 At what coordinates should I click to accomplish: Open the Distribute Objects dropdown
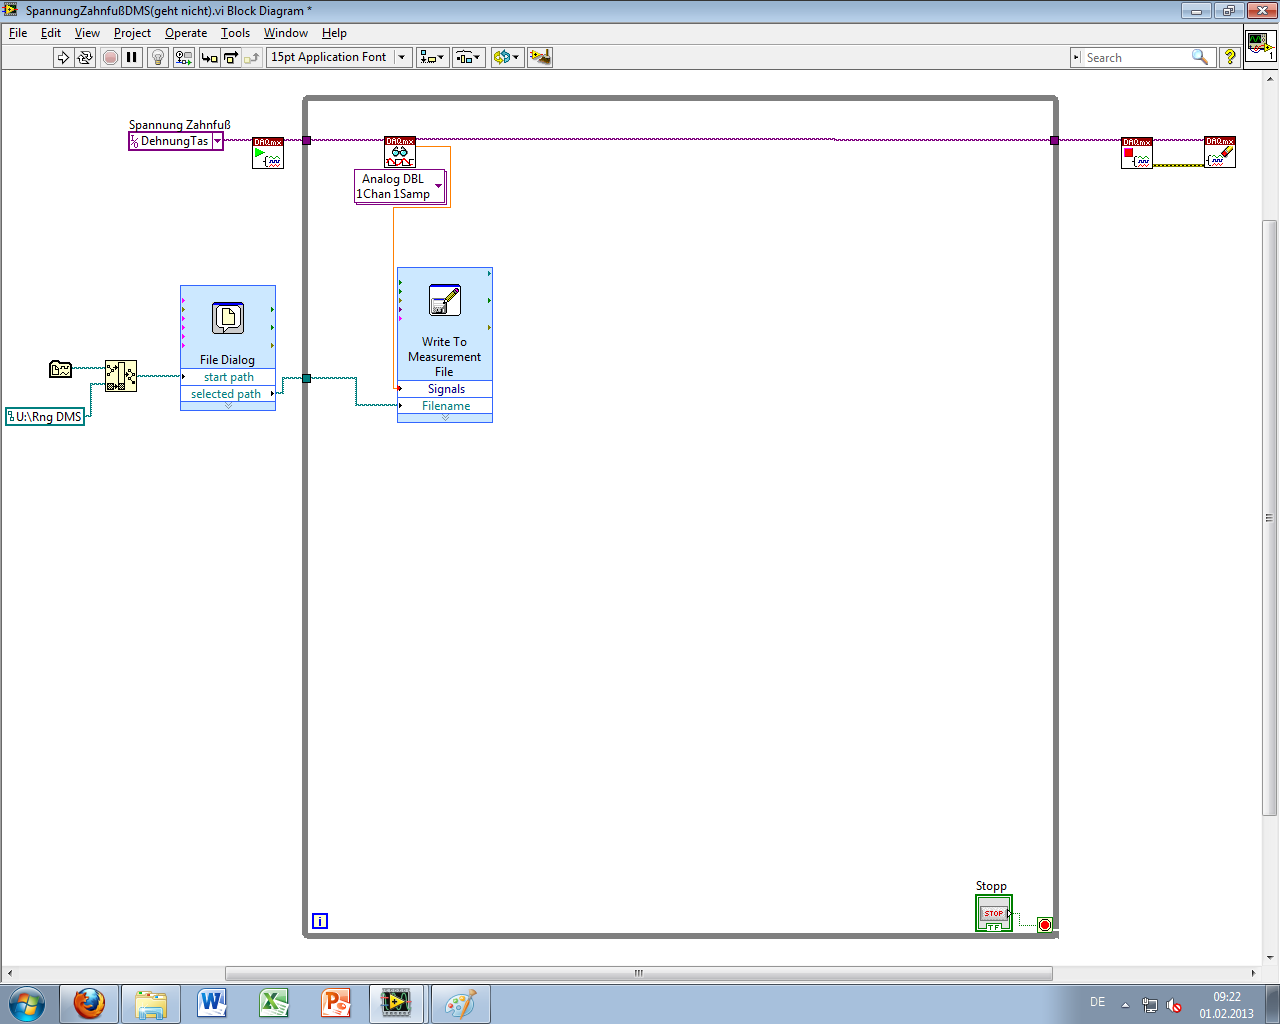coord(469,57)
